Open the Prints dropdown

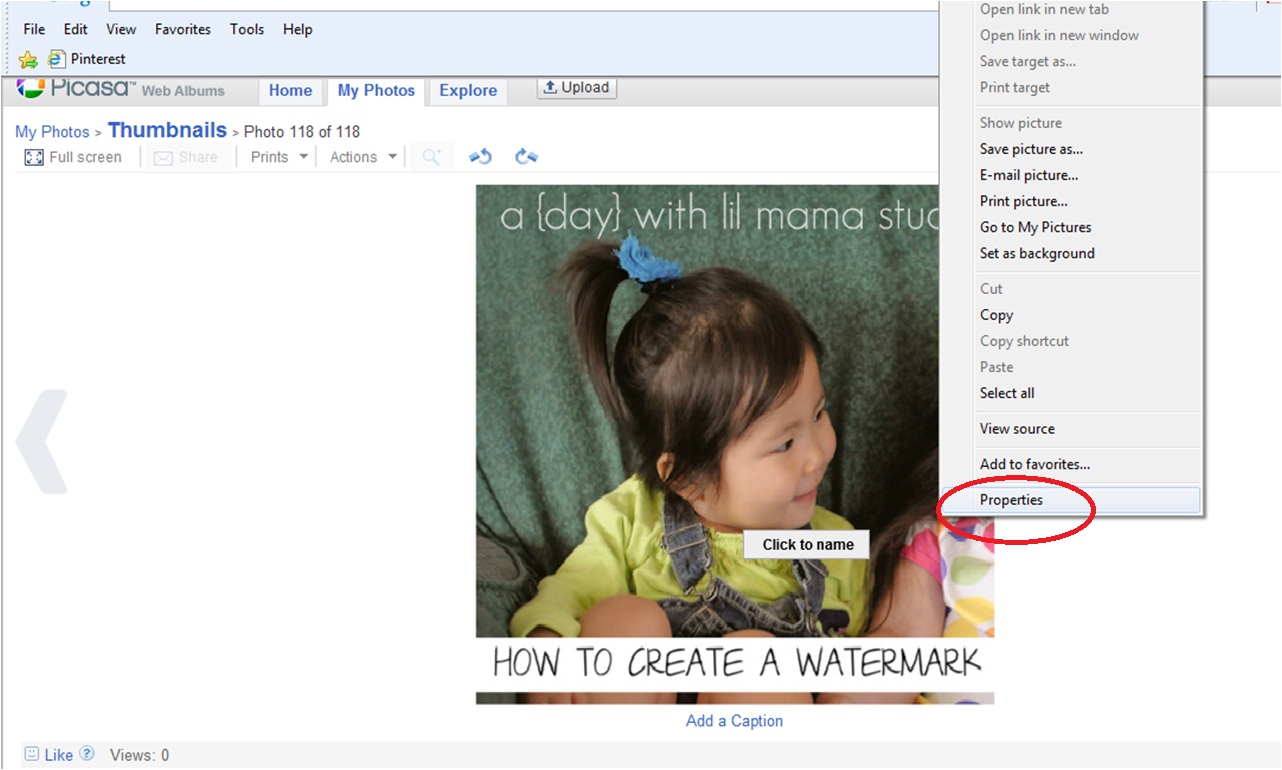tap(277, 156)
